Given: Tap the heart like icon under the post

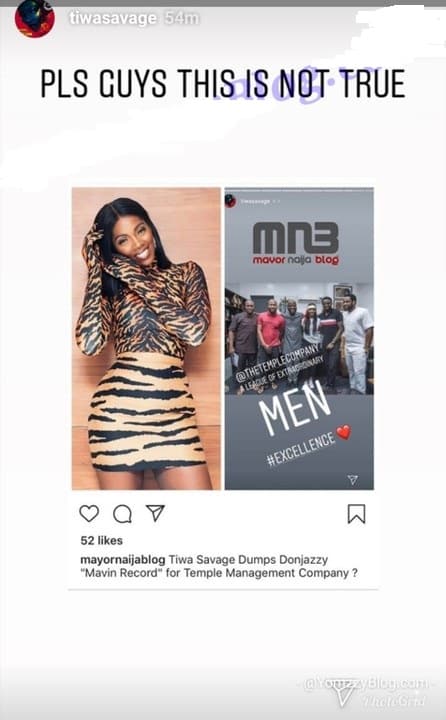Looking at the screenshot, I should pyautogui.click(x=89, y=513).
